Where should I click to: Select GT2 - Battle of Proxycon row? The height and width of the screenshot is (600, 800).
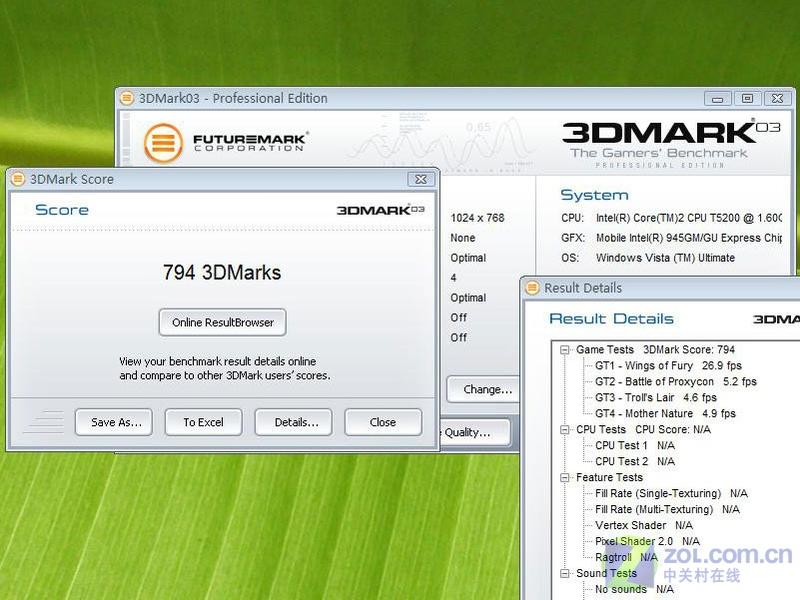pyautogui.click(x=676, y=382)
